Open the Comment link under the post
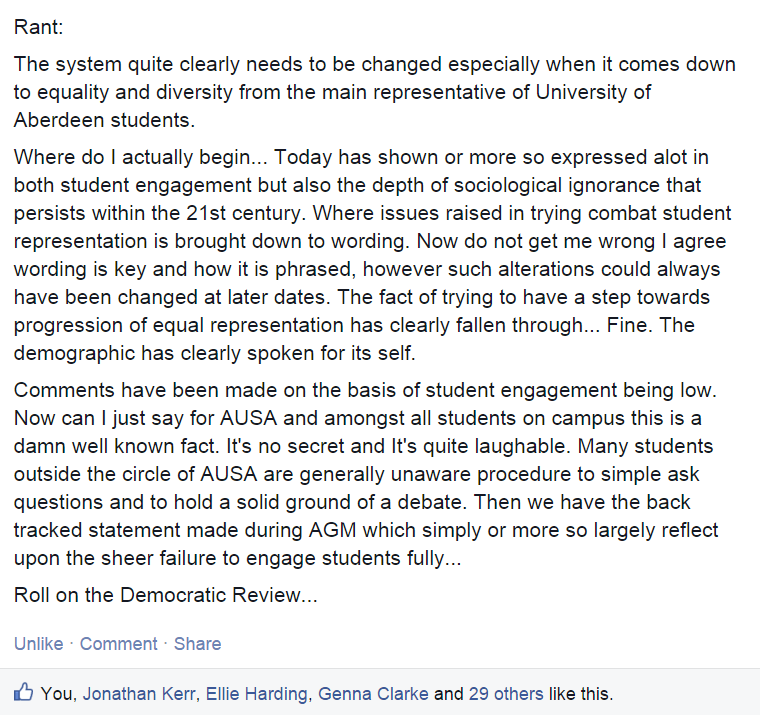The image size is (760, 715). pos(119,644)
